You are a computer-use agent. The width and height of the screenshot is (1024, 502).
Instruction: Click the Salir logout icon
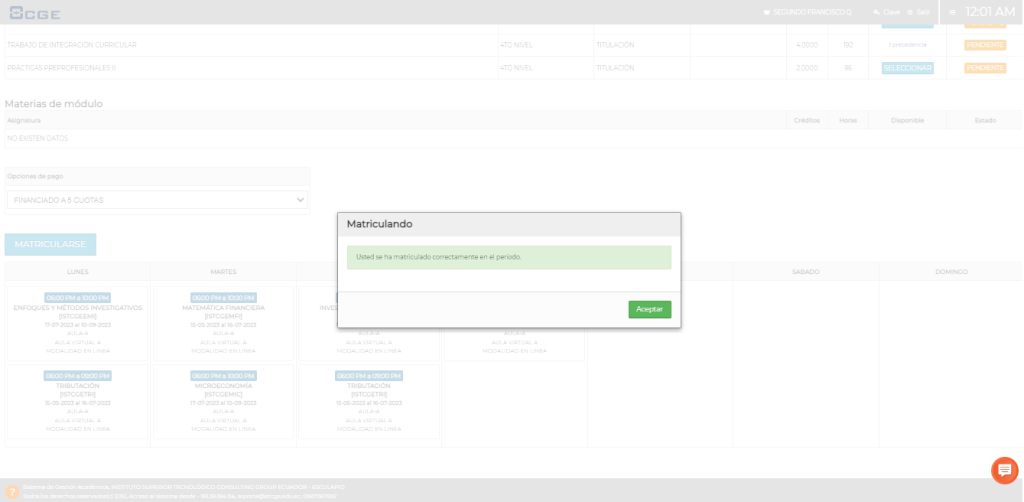pos(910,12)
